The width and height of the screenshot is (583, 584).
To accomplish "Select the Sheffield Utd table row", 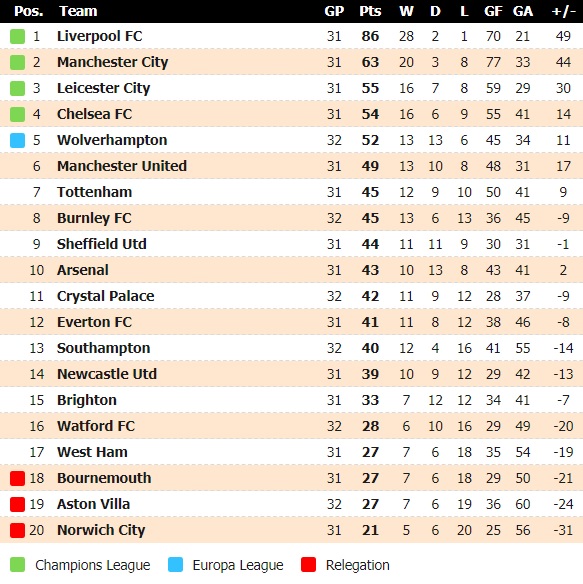I will pyautogui.click(x=291, y=244).
